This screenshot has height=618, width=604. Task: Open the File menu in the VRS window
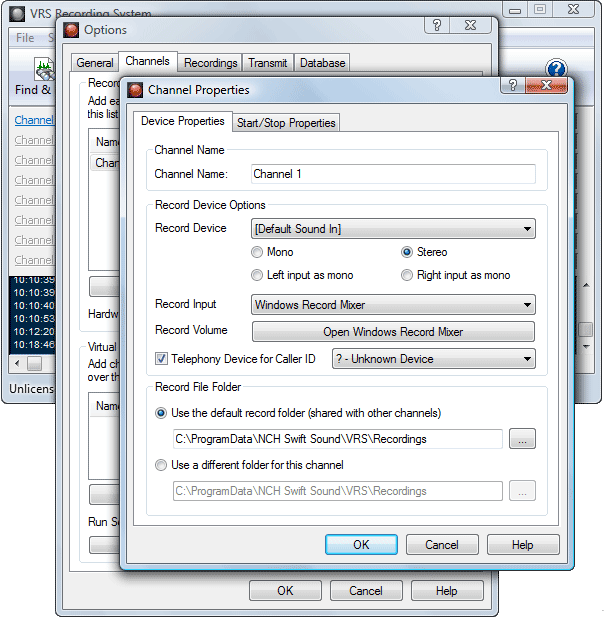click(x=25, y=38)
